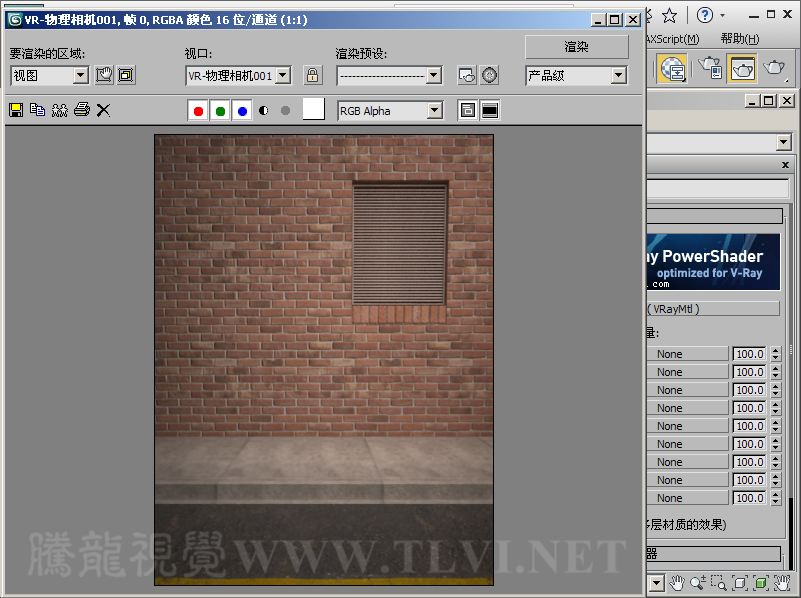Click the clone rendered frame window icon

coord(59,110)
